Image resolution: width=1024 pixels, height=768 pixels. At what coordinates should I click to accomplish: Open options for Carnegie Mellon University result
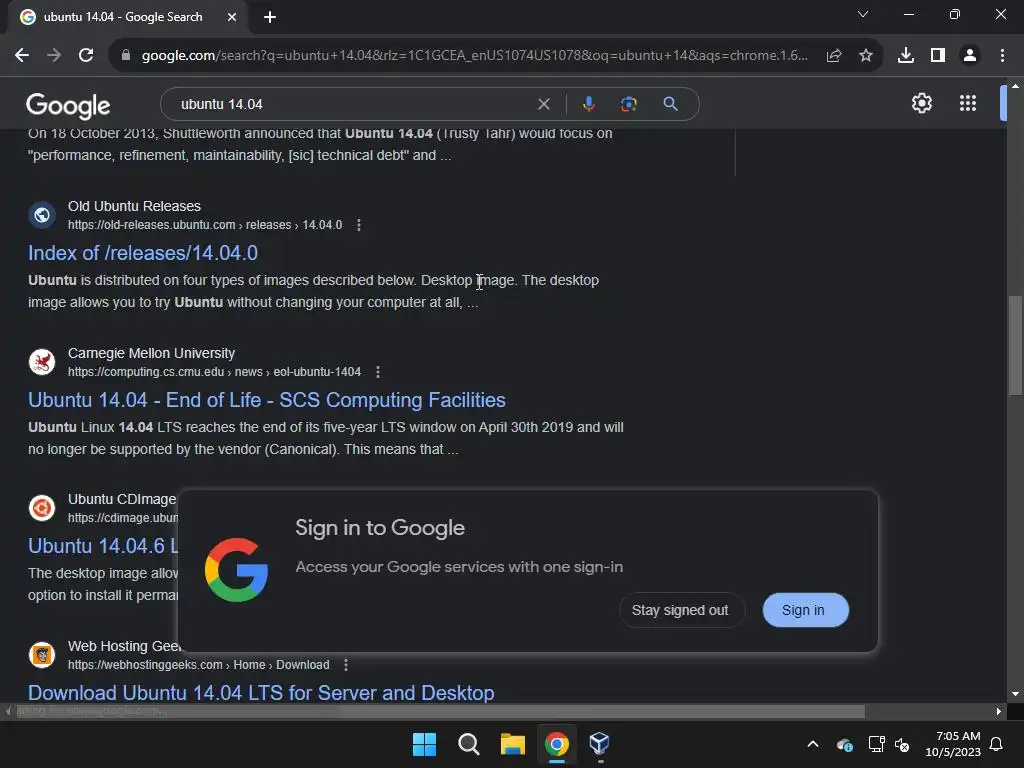coord(377,372)
